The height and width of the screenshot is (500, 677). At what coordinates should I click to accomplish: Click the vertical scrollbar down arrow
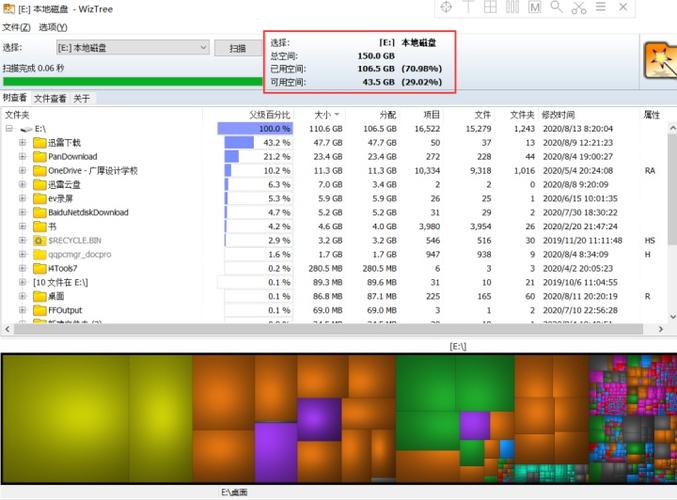[672, 316]
